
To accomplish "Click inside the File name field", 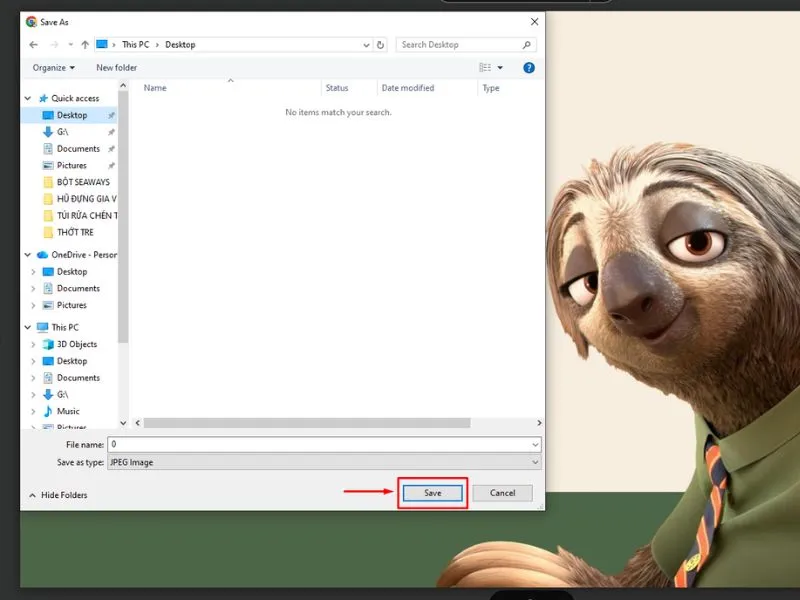I will (x=300, y=444).
